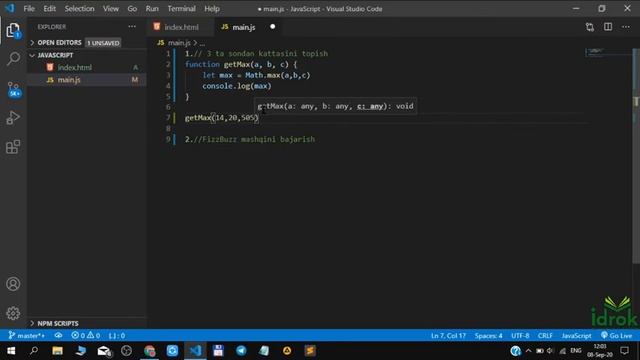Click the ENG input language indicator
This screenshot has width=640, height=360.
pos(576,351)
